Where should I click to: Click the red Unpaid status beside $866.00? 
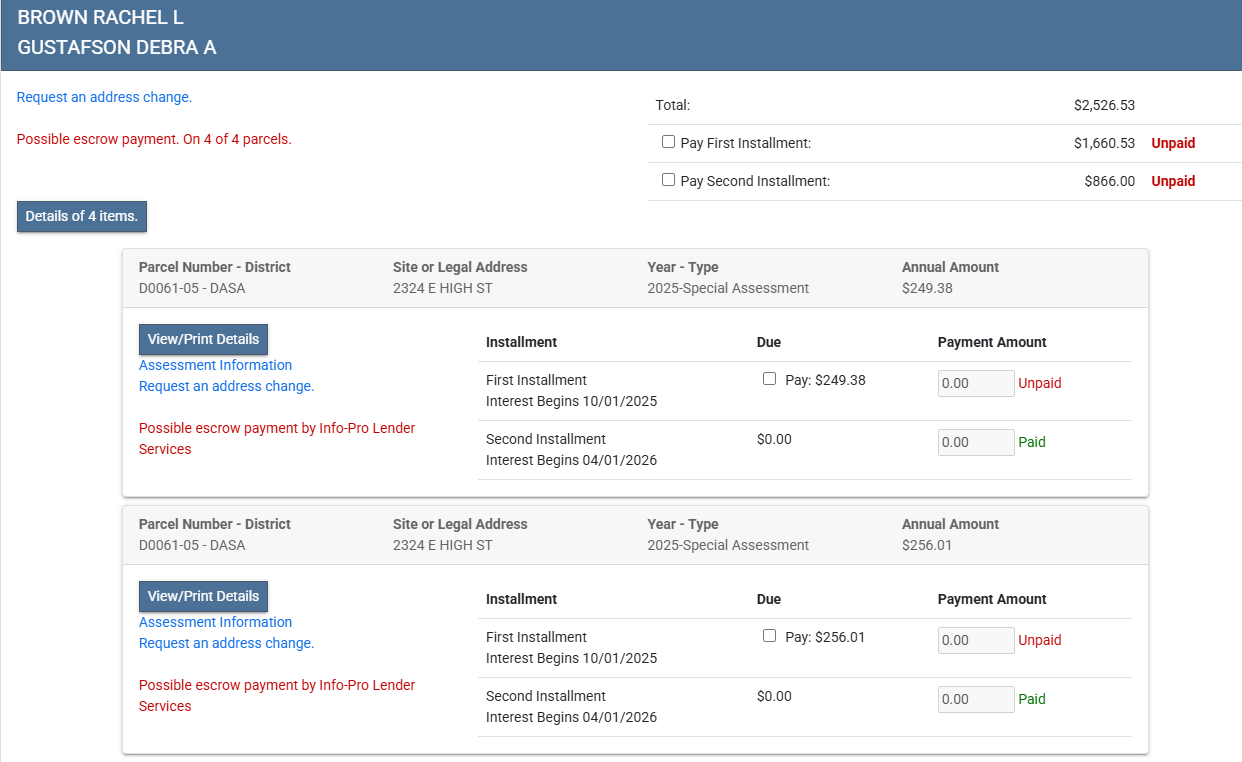click(1173, 181)
